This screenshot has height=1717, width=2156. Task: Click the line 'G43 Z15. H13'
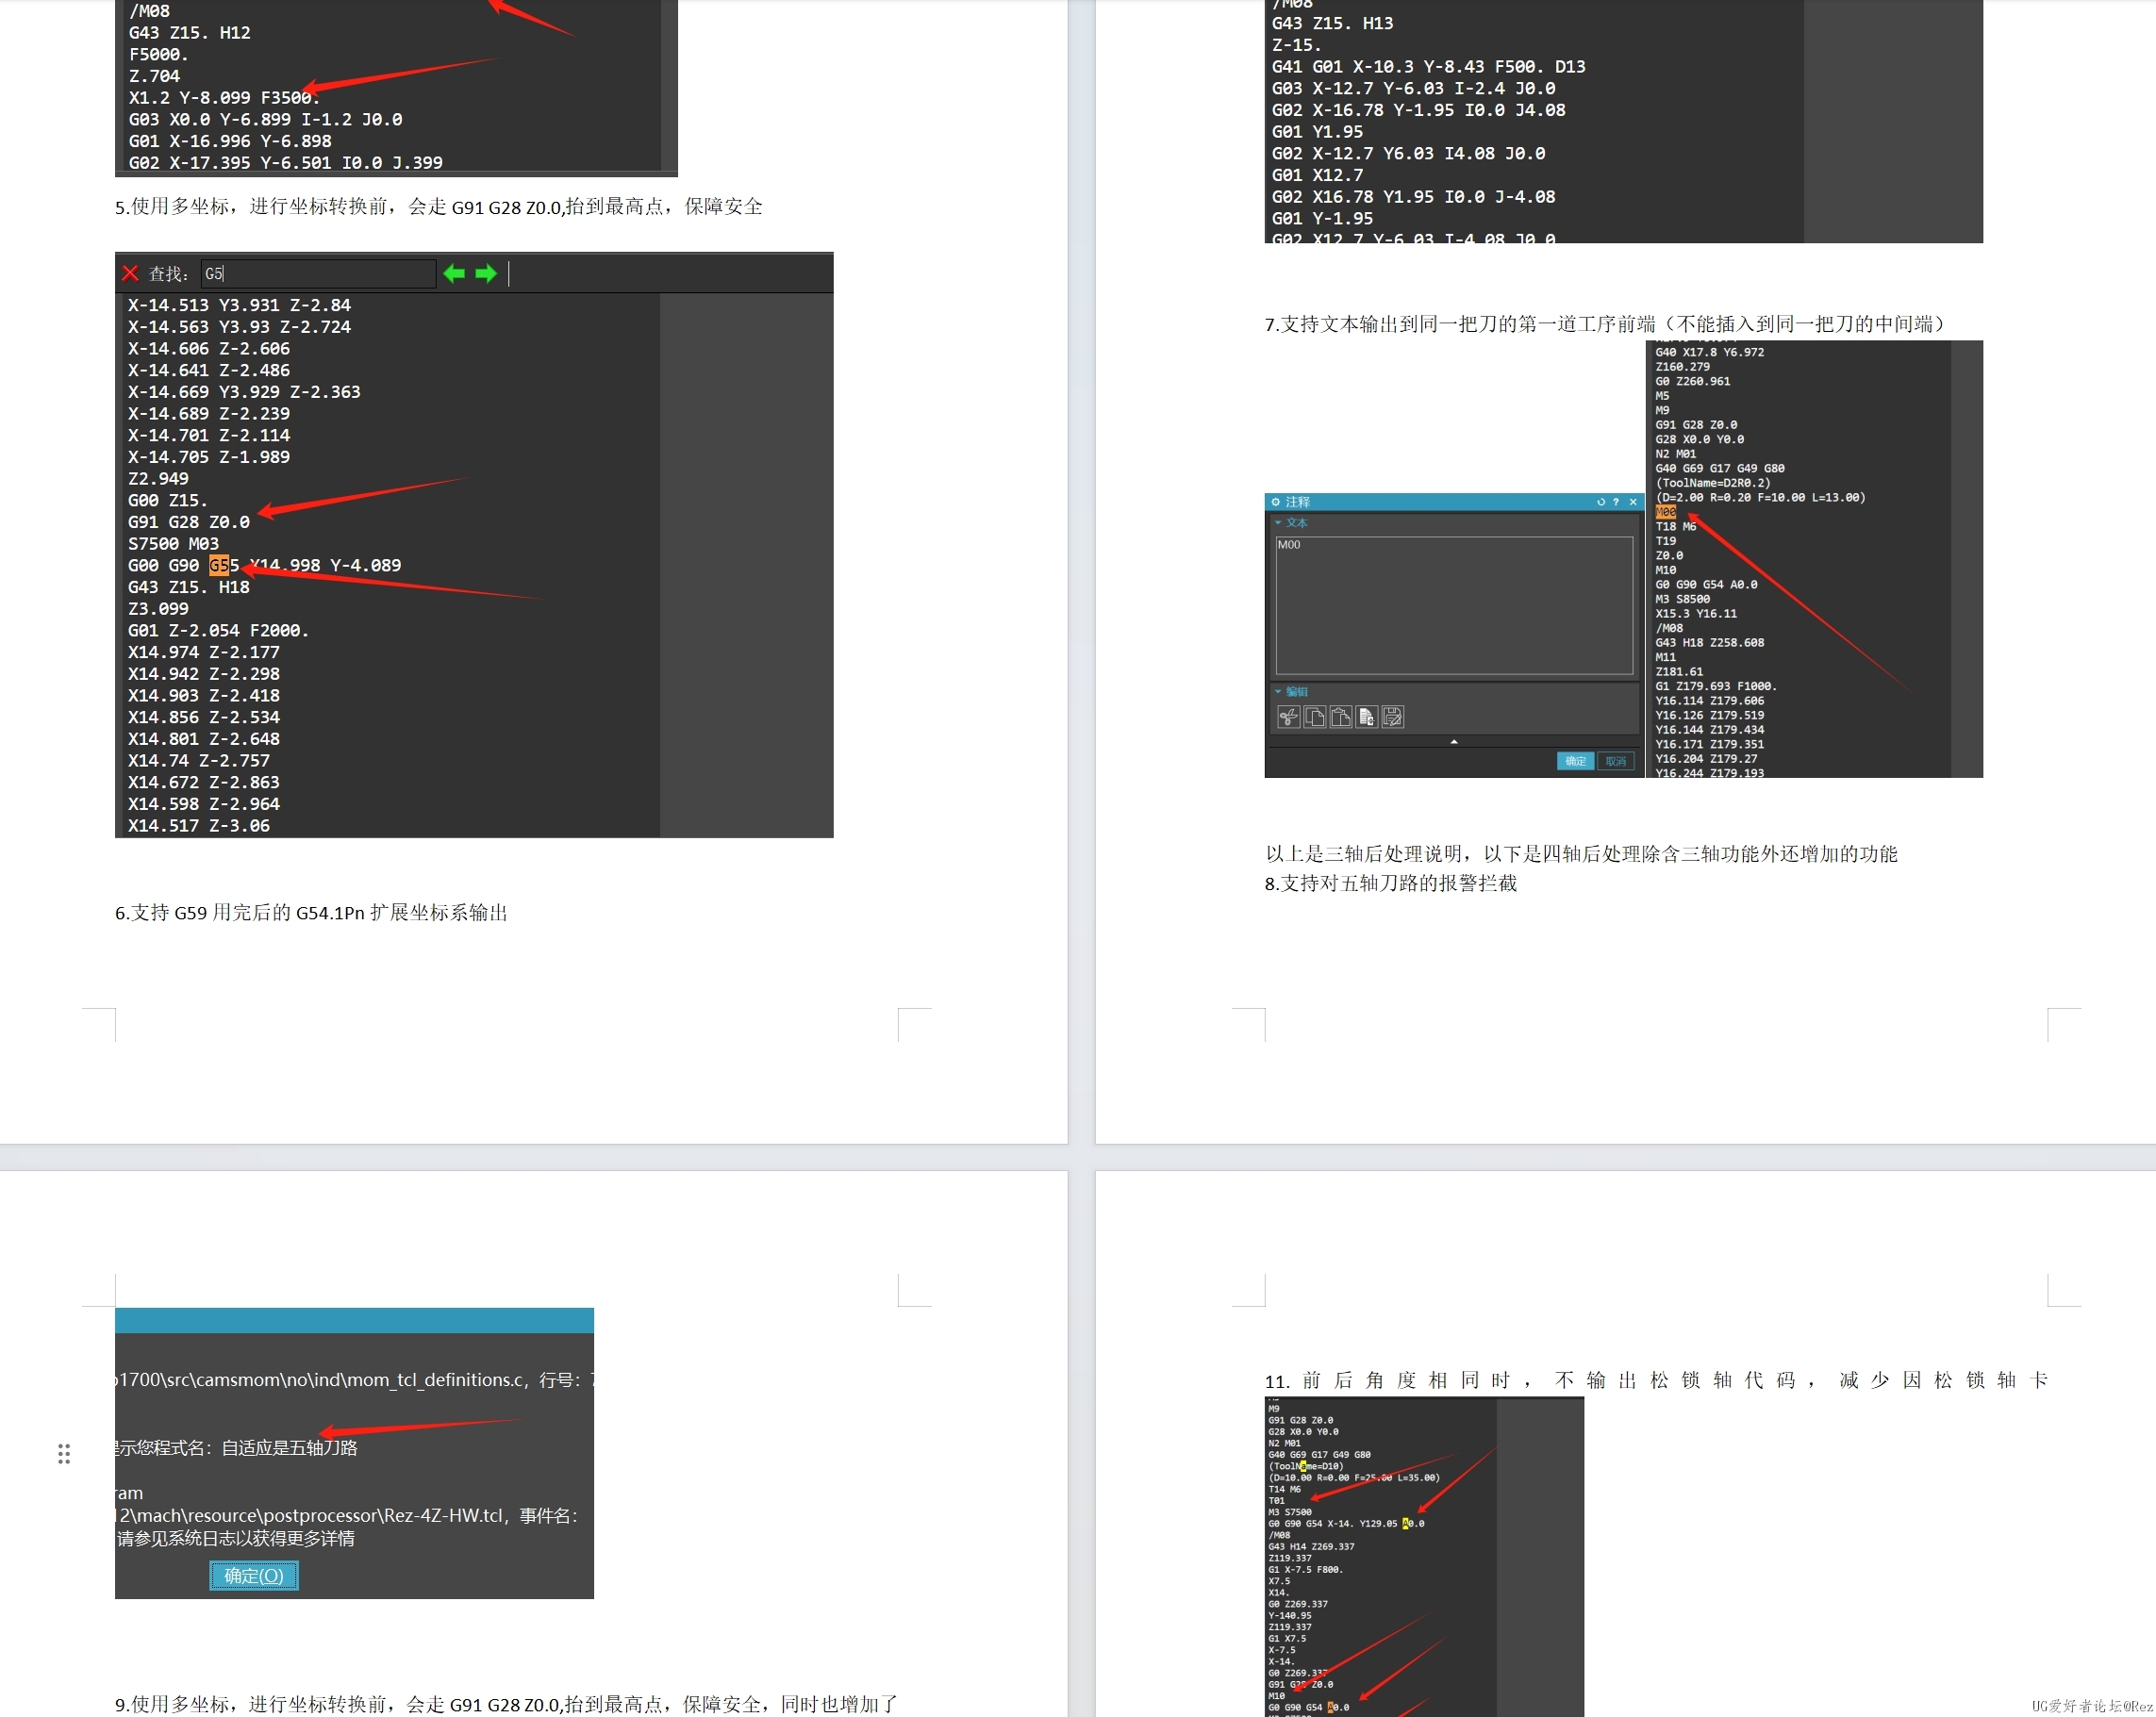[1333, 23]
